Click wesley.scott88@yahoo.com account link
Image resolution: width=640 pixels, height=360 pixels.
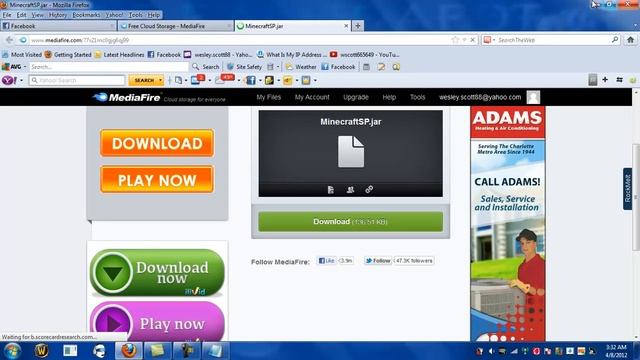pos(480,97)
